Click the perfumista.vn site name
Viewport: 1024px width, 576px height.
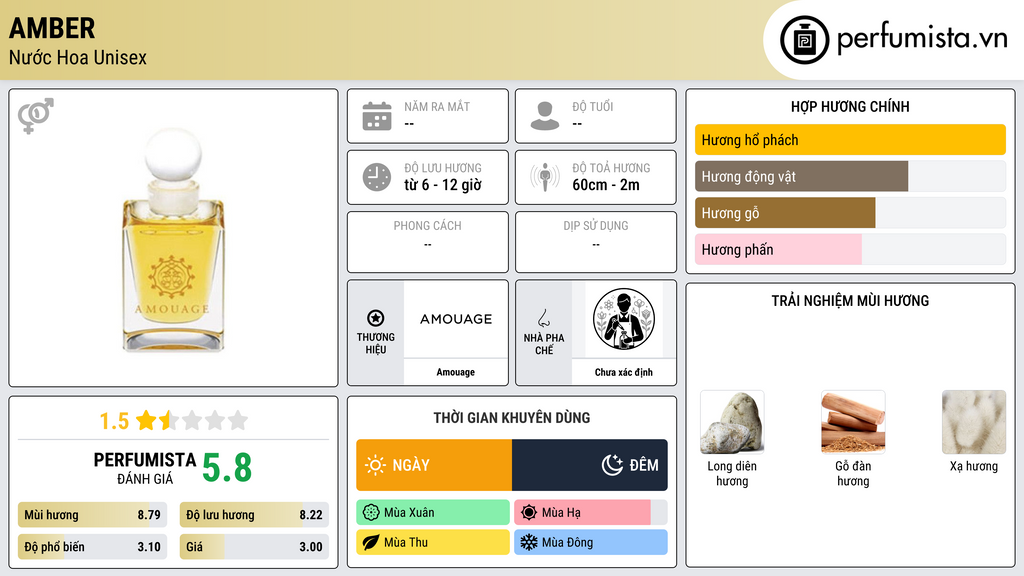pyautogui.click(x=922, y=39)
